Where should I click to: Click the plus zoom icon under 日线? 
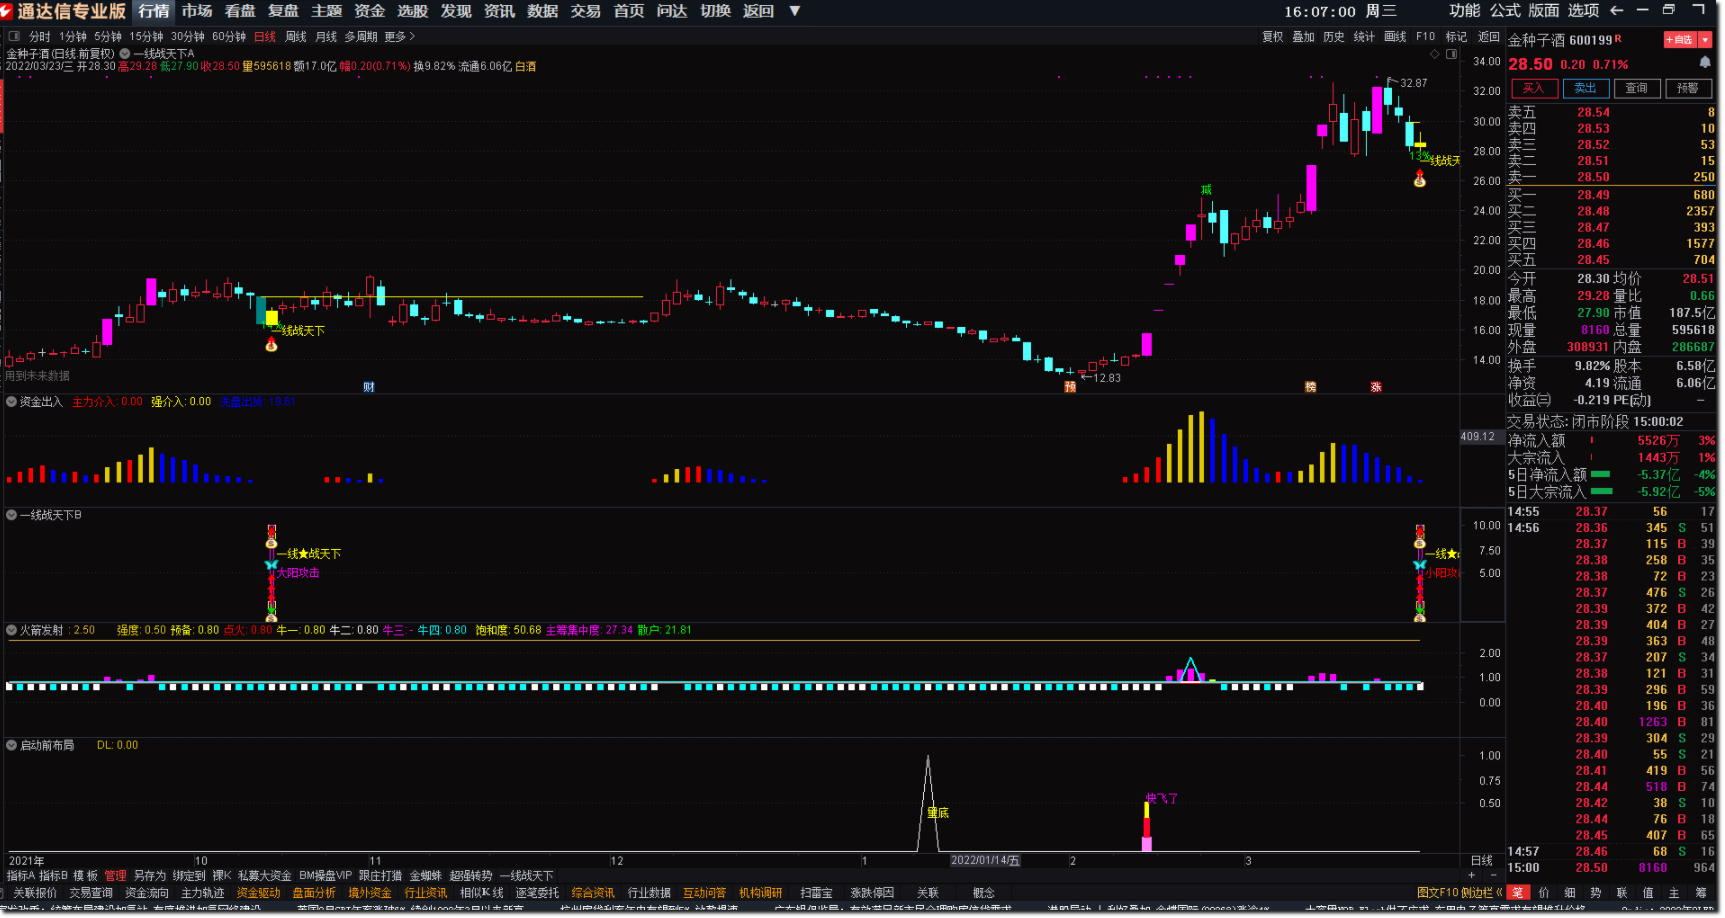tap(1471, 875)
